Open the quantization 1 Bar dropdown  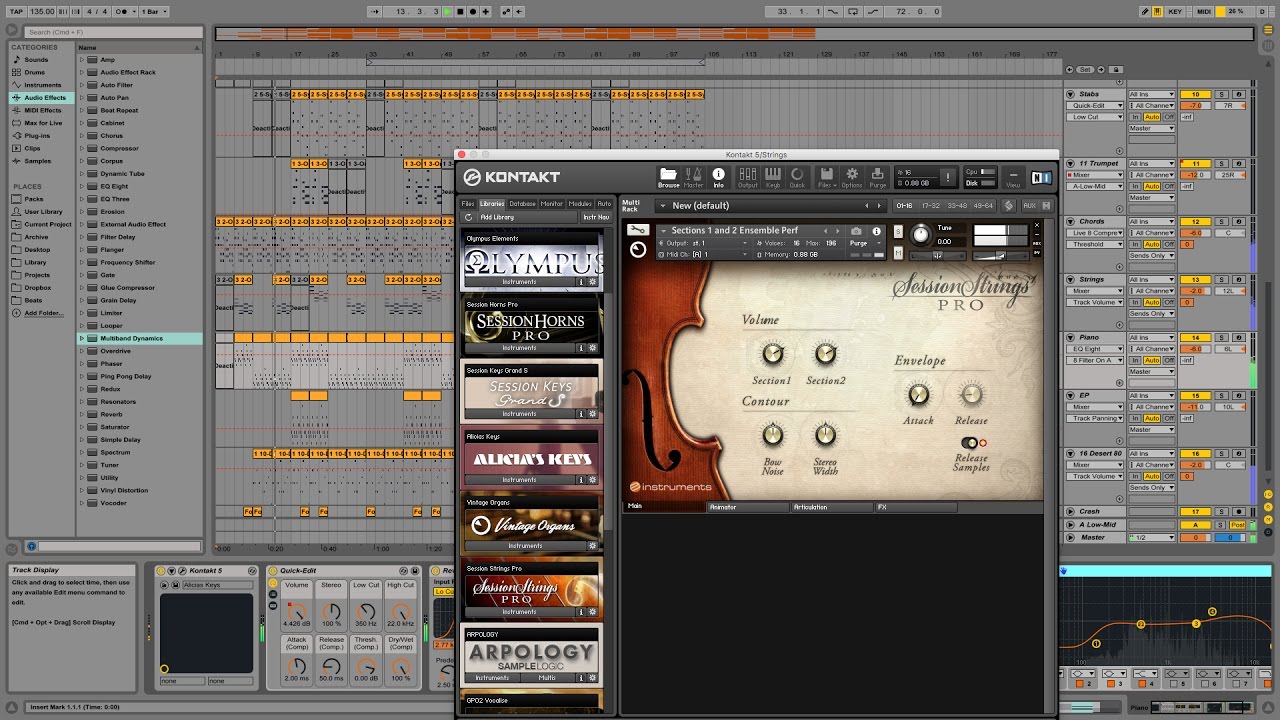tap(152, 11)
